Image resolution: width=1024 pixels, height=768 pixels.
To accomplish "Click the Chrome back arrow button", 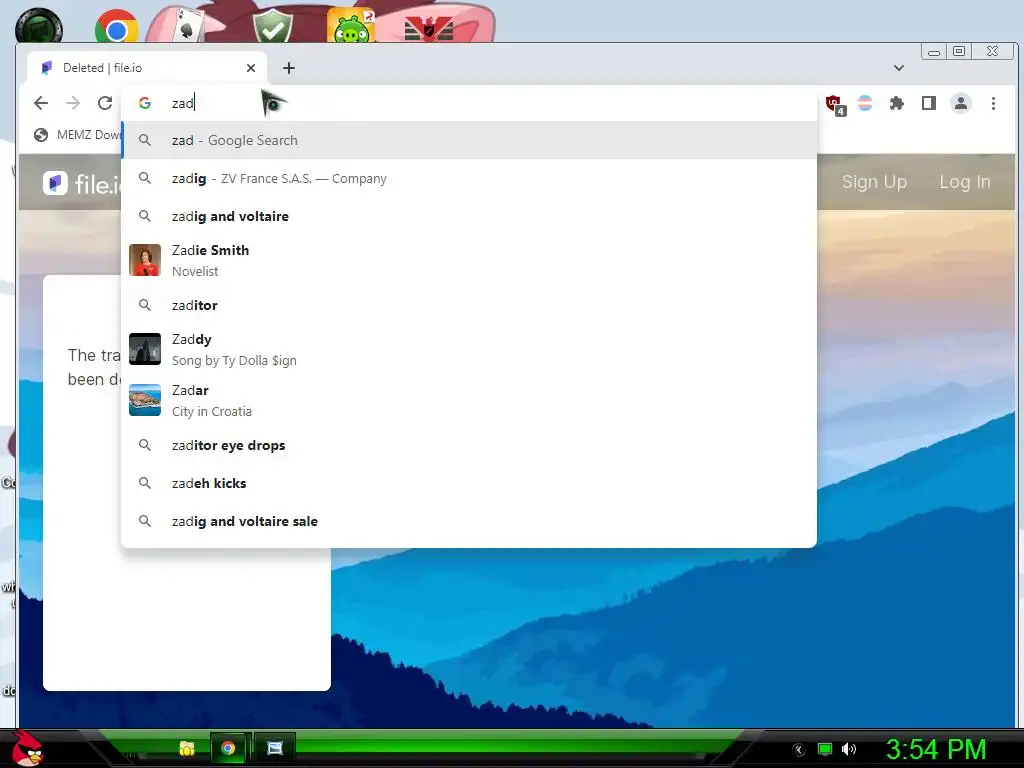I will point(40,103).
